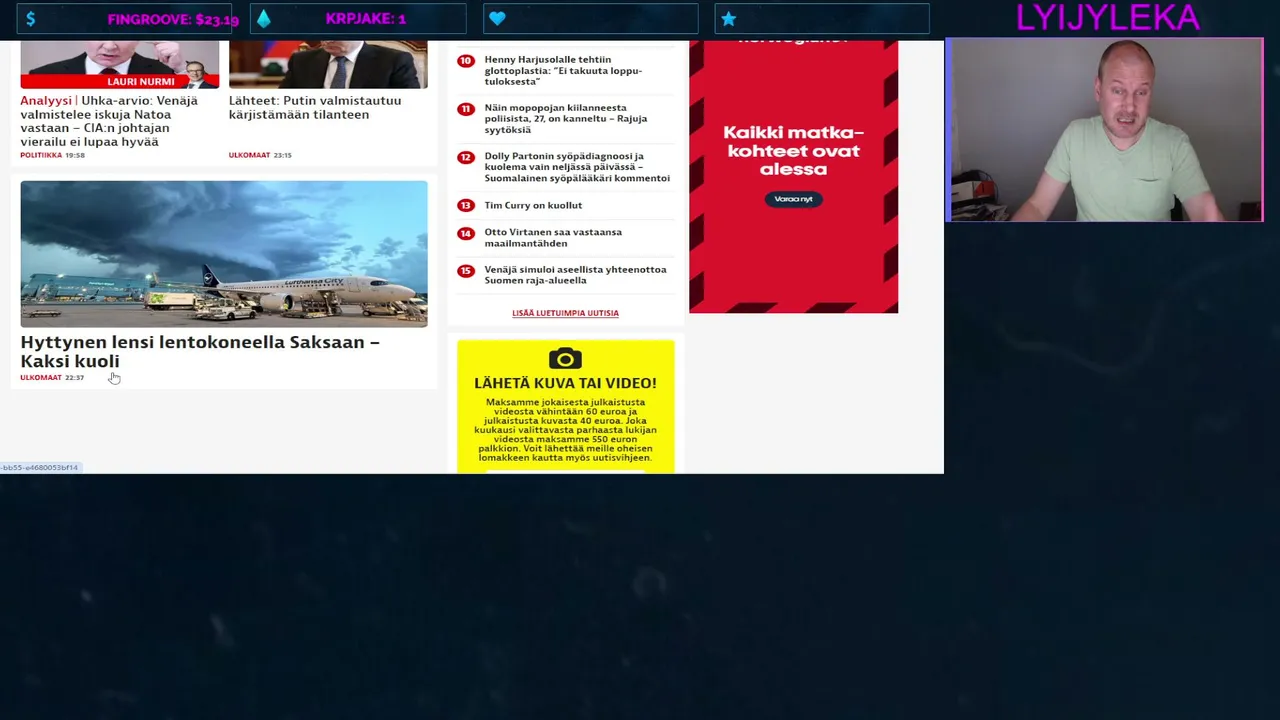Select the red number 12 badge
Image resolution: width=1280 pixels, height=720 pixels.
tap(465, 157)
